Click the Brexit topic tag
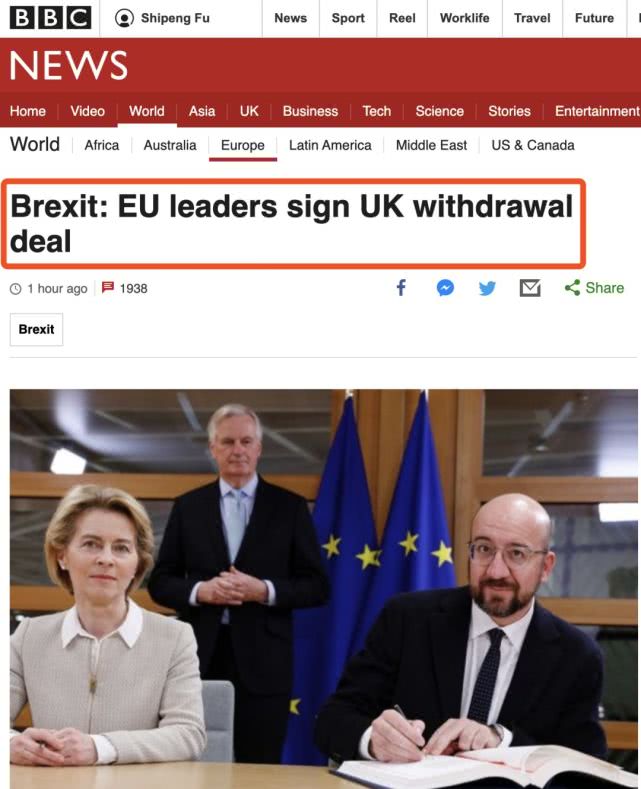 [x=36, y=329]
